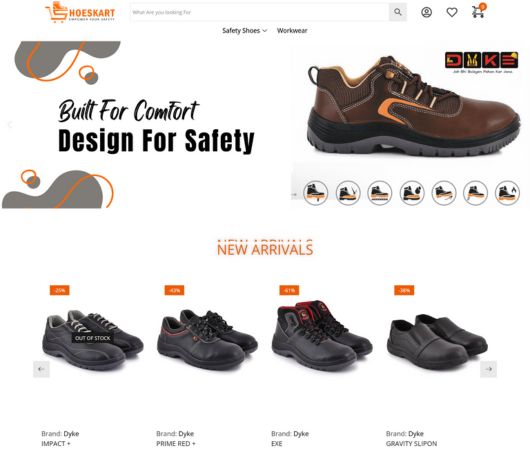The height and width of the screenshot is (450, 530).
Task: Open the shopping cart icon
Action: coord(478,11)
